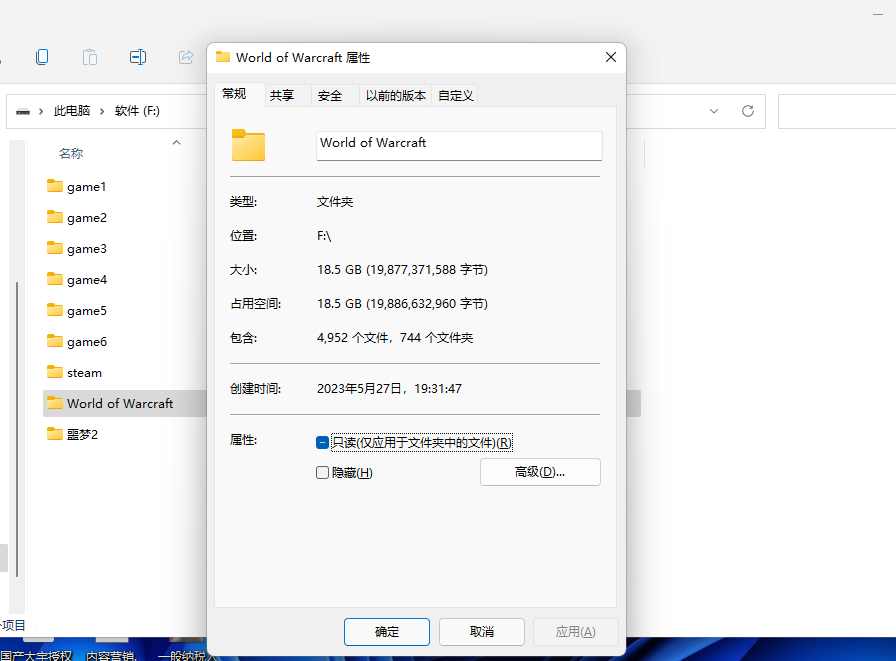
Task: Click the 名称 column sort arrow
Action: coord(176,143)
